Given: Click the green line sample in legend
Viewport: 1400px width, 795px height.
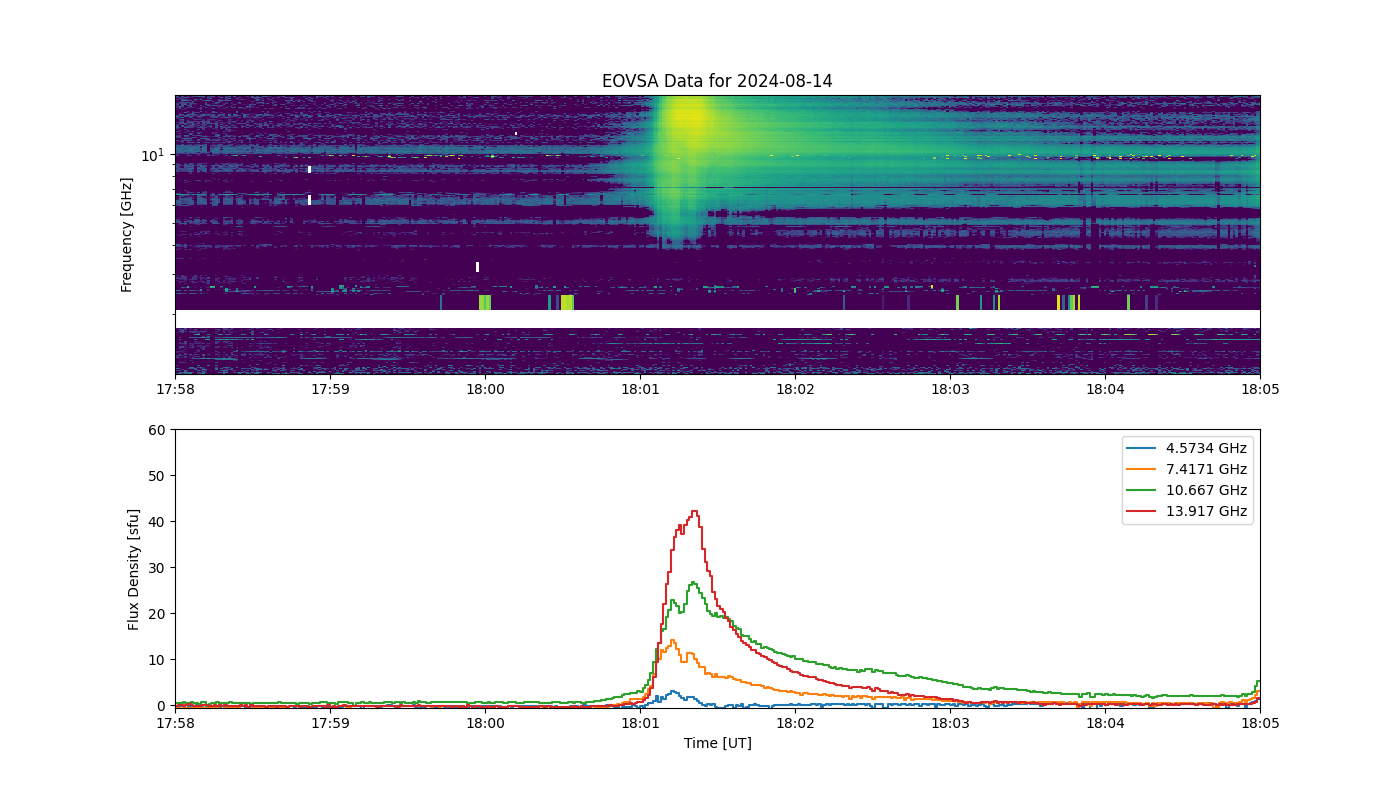Looking at the screenshot, I should pos(1143,490).
